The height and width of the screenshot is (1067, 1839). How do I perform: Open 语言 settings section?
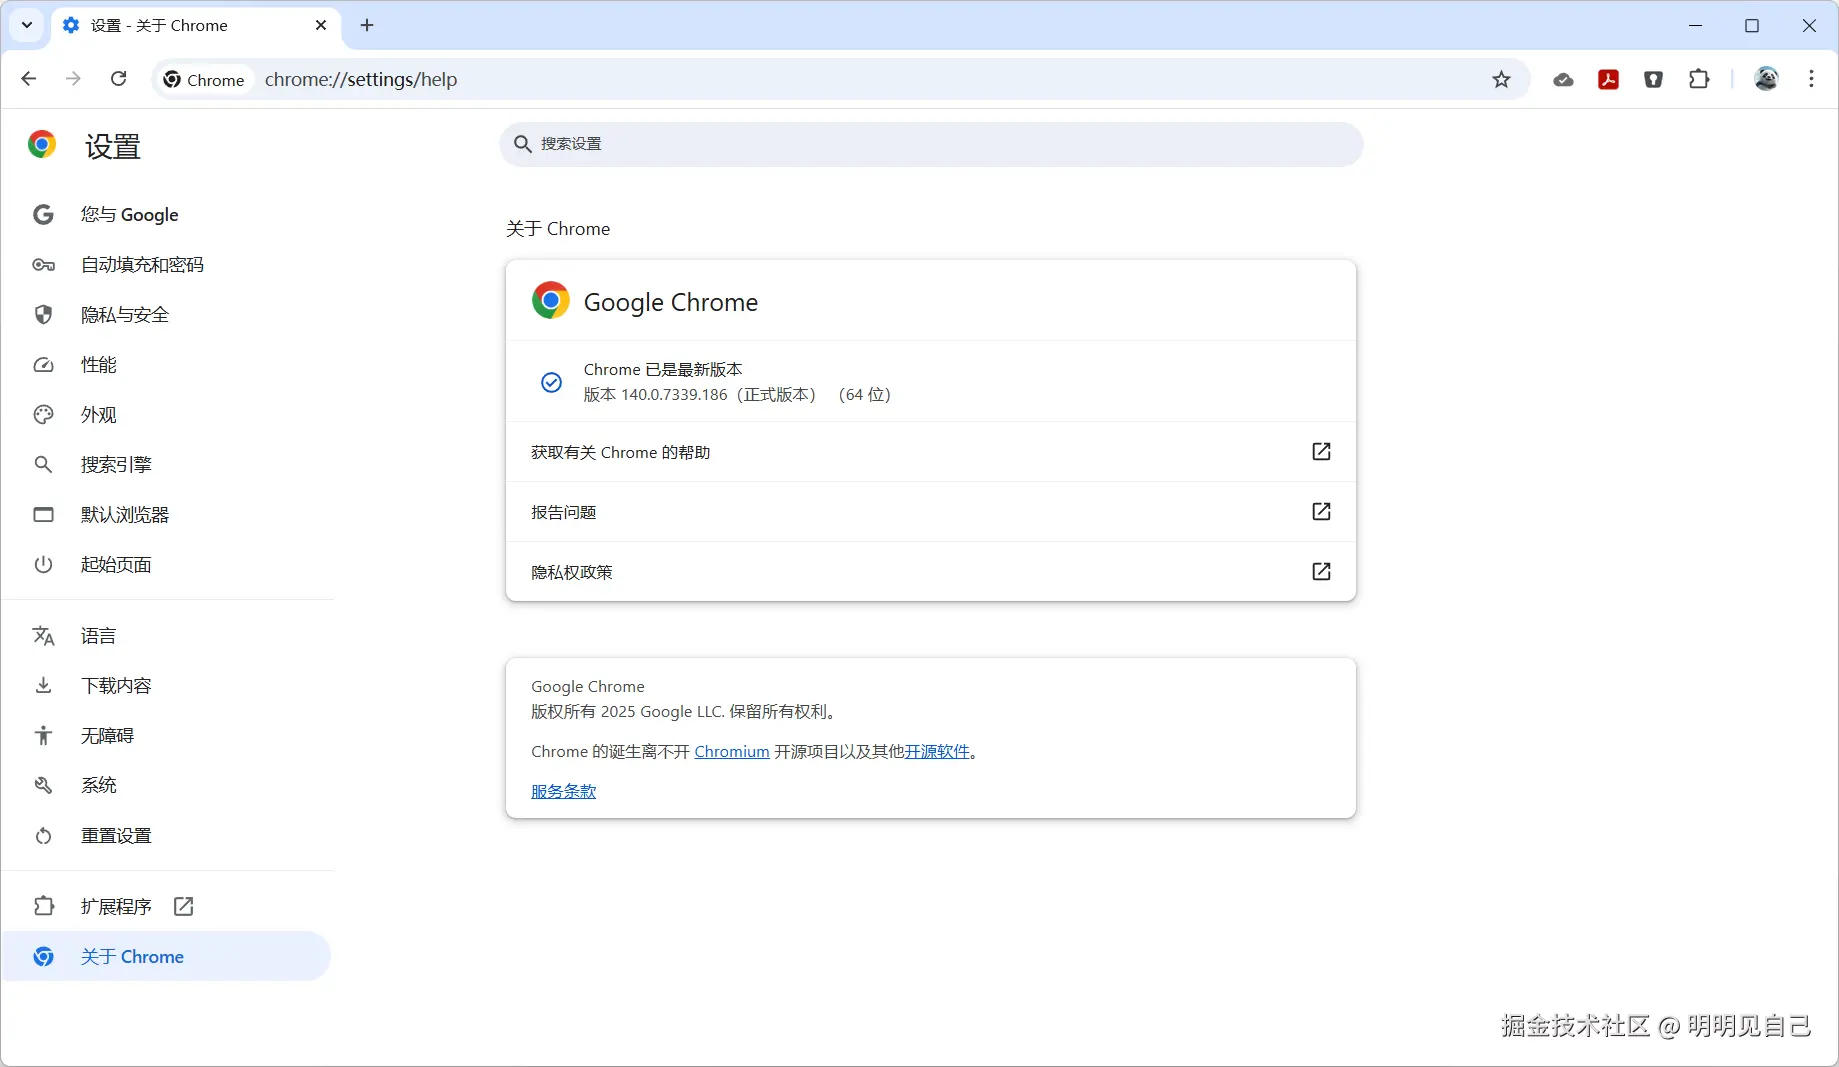(166, 636)
